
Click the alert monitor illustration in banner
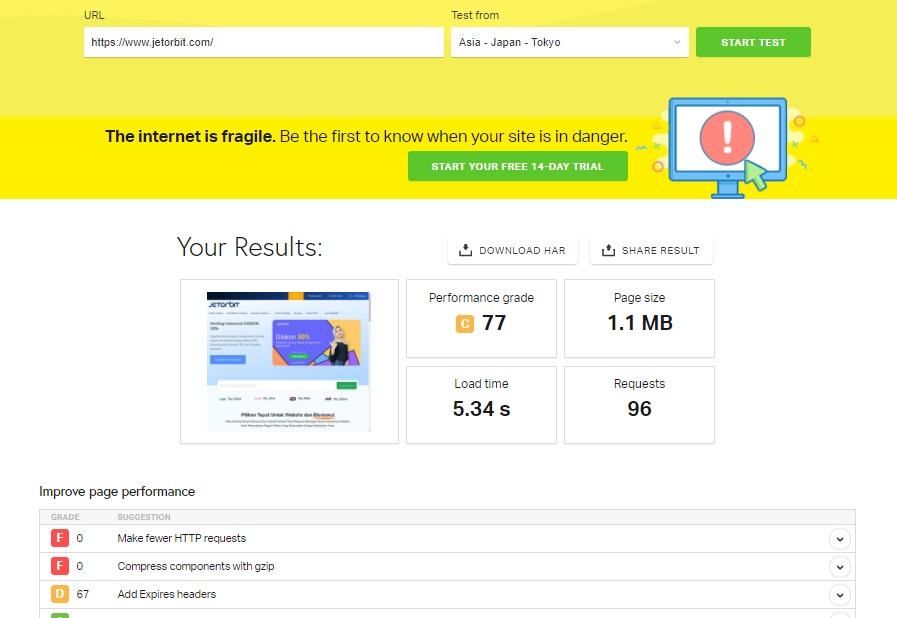(x=728, y=148)
